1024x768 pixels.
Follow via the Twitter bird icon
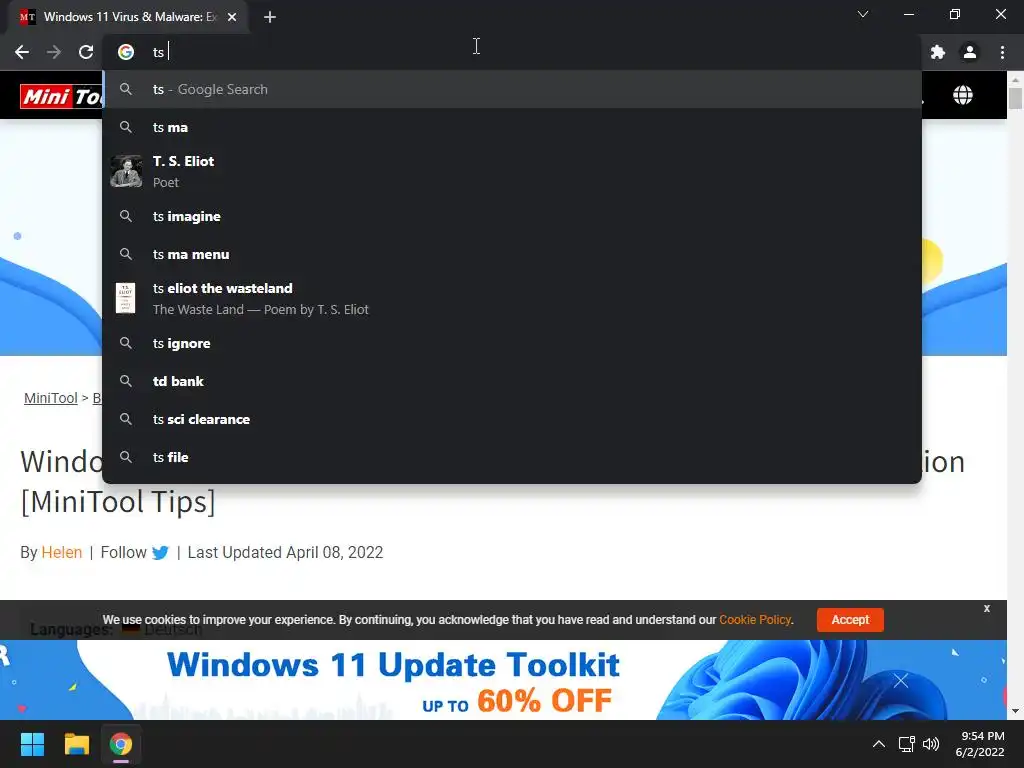160,553
